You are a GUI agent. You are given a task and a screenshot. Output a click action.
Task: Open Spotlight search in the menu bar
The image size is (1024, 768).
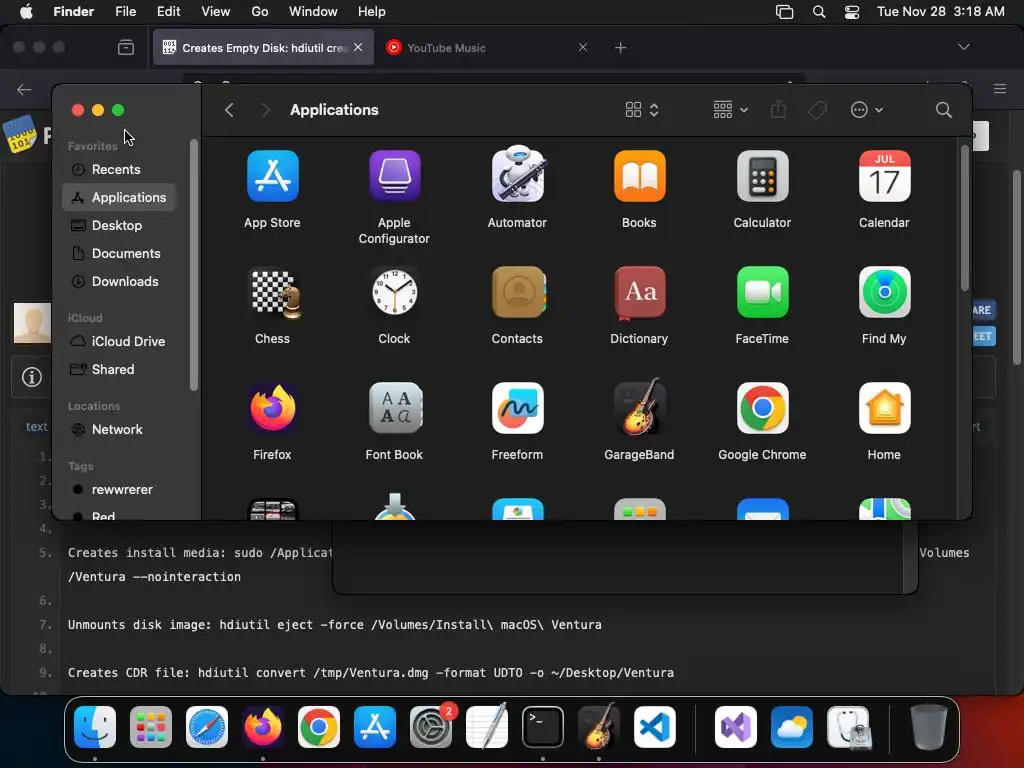(x=819, y=12)
